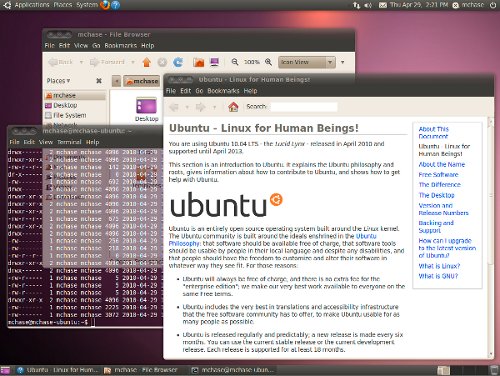The width and height of the screenshot is (500, 376).
Task: Go up one folder in File Browser
Action: click(146, 62)
